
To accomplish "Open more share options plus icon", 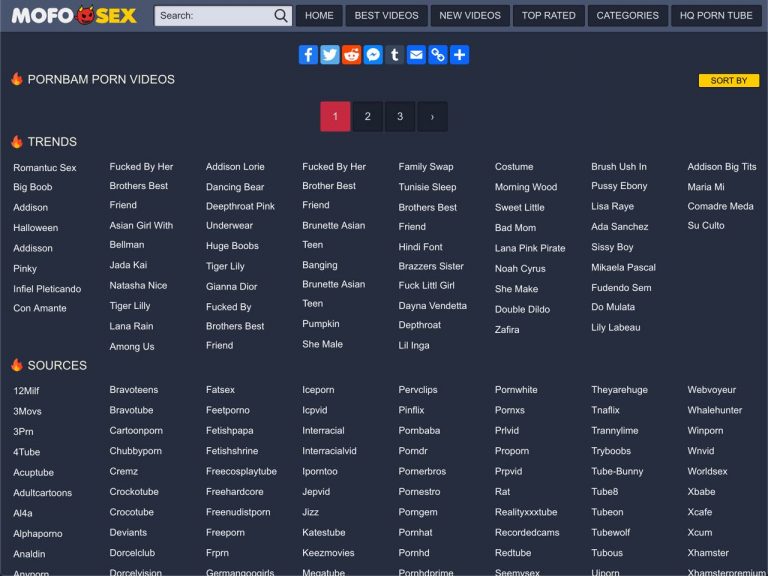I will point(459,54).
